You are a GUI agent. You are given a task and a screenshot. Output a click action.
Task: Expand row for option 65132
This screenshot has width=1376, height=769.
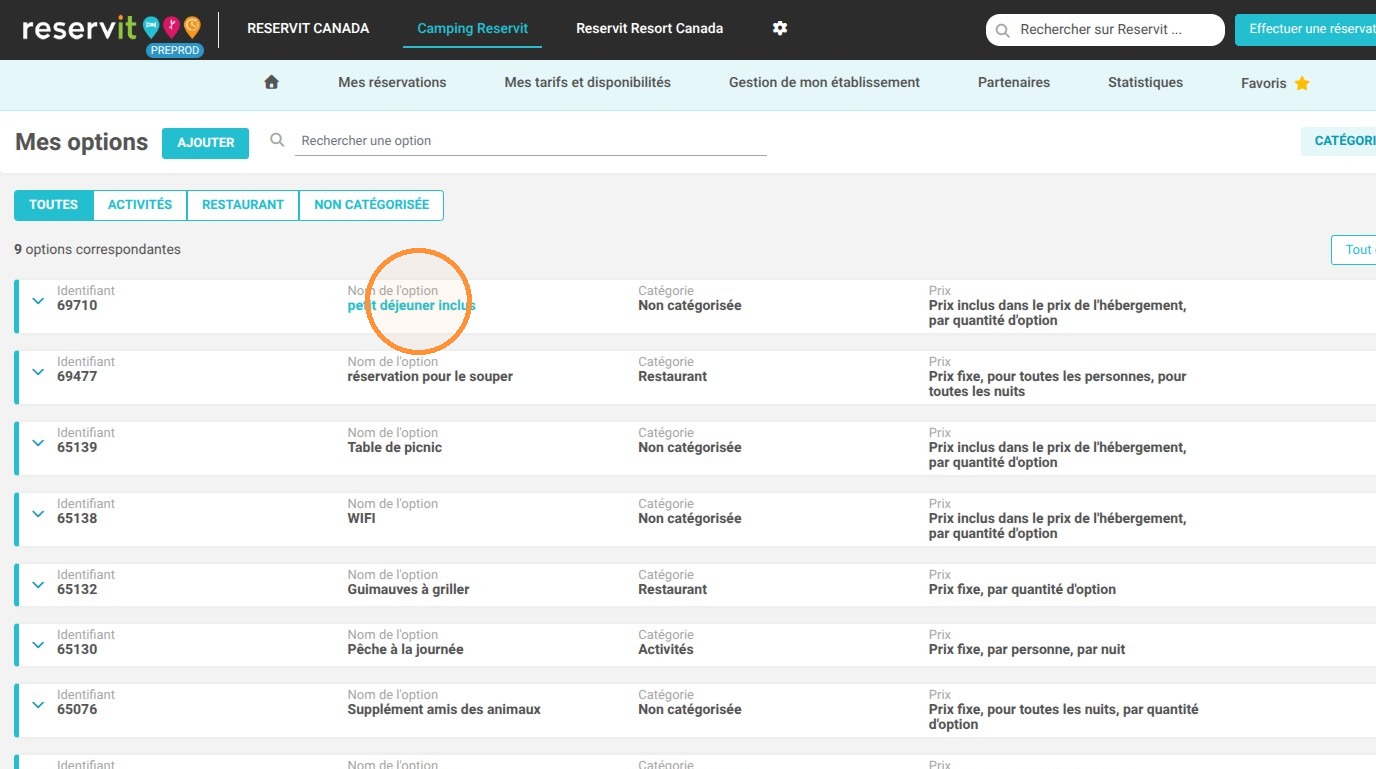coord(38,584)
